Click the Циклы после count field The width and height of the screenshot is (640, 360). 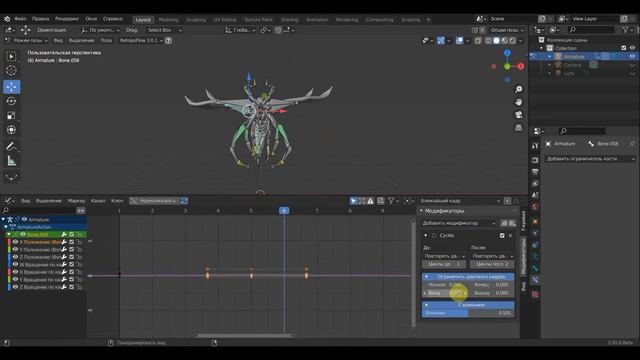coord(492,264)
